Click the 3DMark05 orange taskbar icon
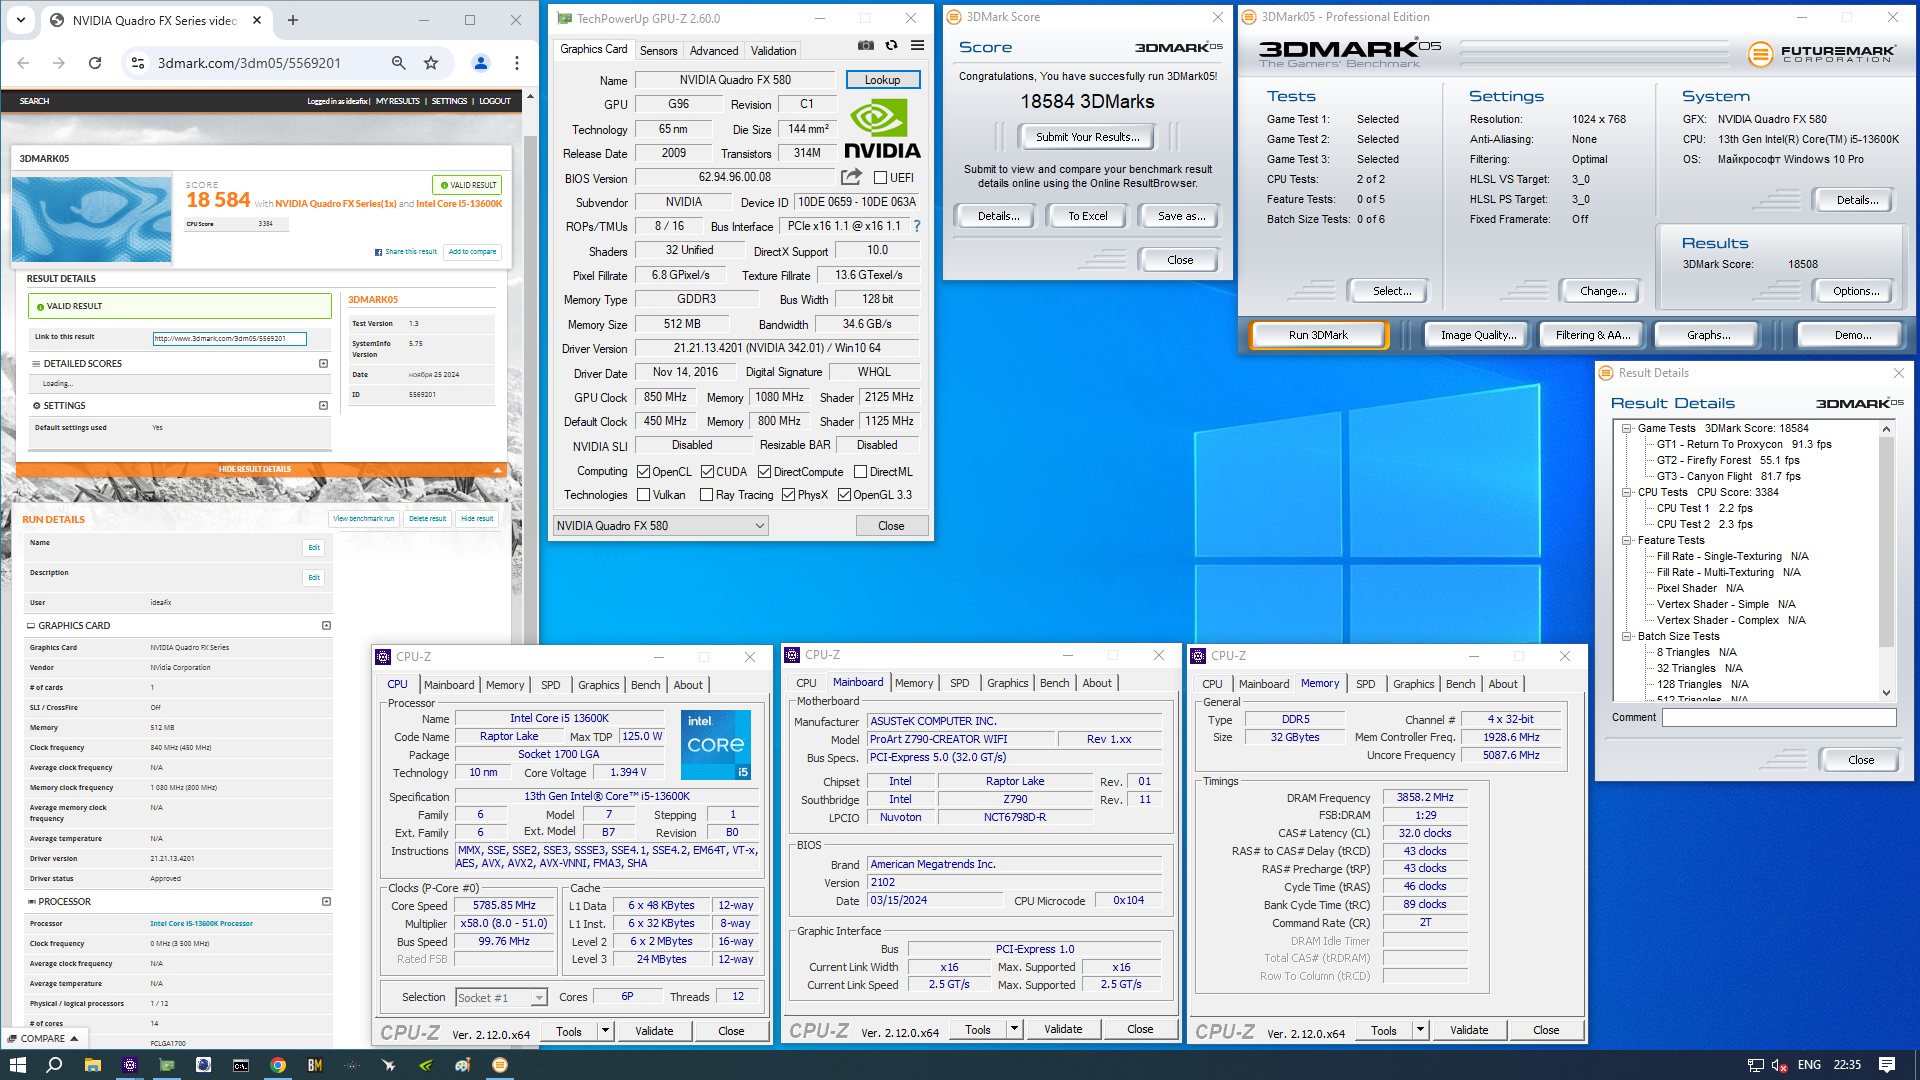This screenshot has width=1920, height=1080. coord(500,1065)
